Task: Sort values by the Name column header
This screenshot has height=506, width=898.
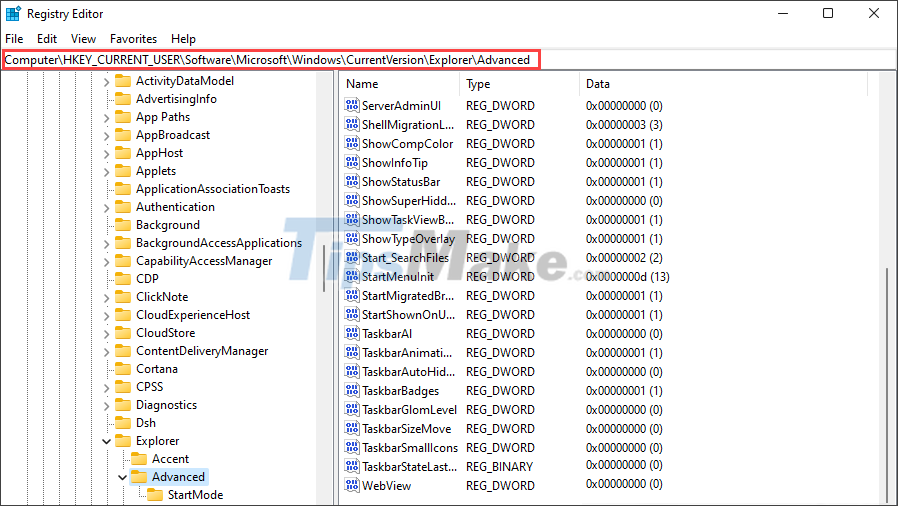Action: (x=400, y=84)
